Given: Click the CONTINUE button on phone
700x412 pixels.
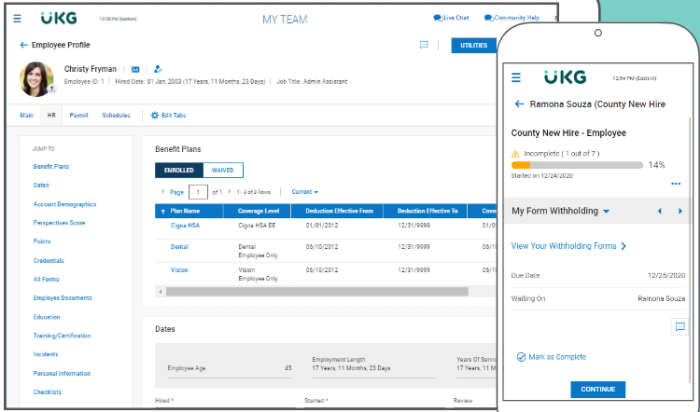Looking at the screenshot, I should coord(598,389).
